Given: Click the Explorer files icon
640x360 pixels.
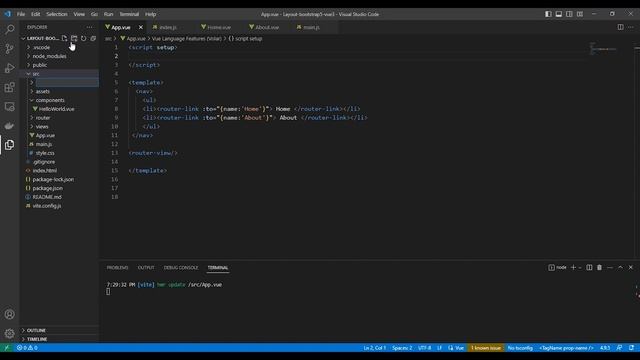Looking at the screenshot, I should pyautogui.click(x=9, y=145).
